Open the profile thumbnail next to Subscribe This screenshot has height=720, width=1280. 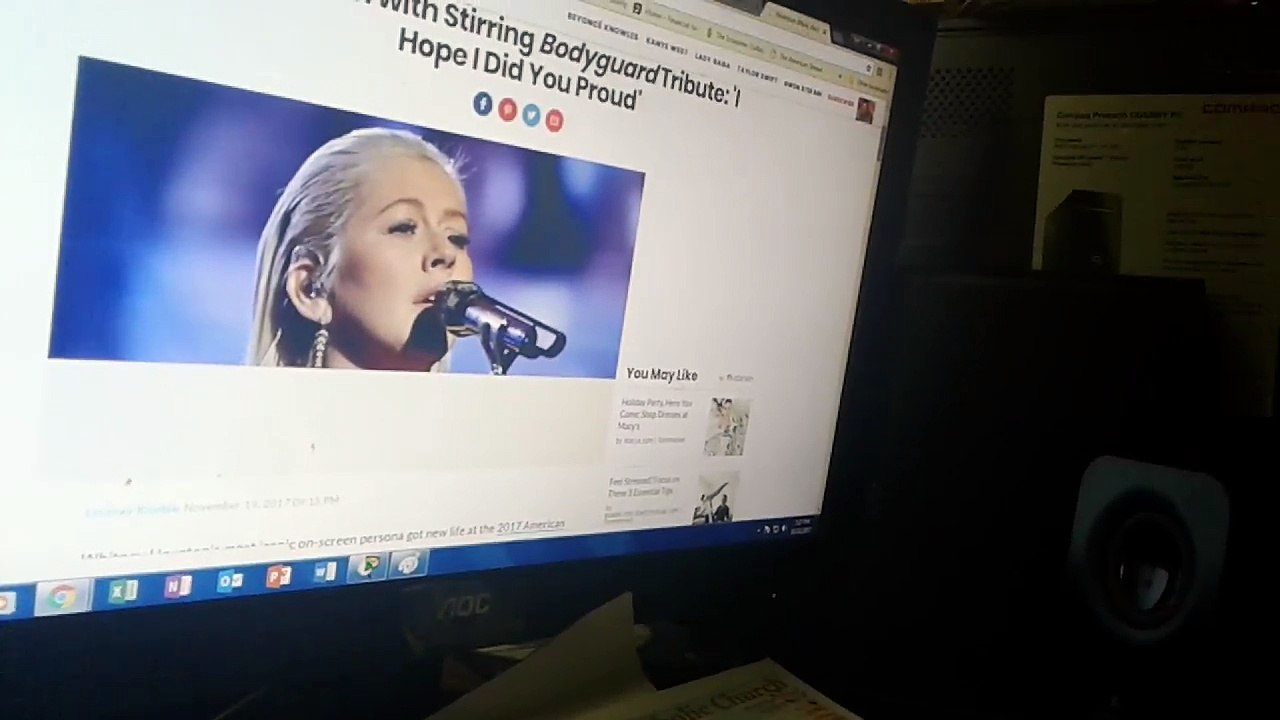point(865,110)
